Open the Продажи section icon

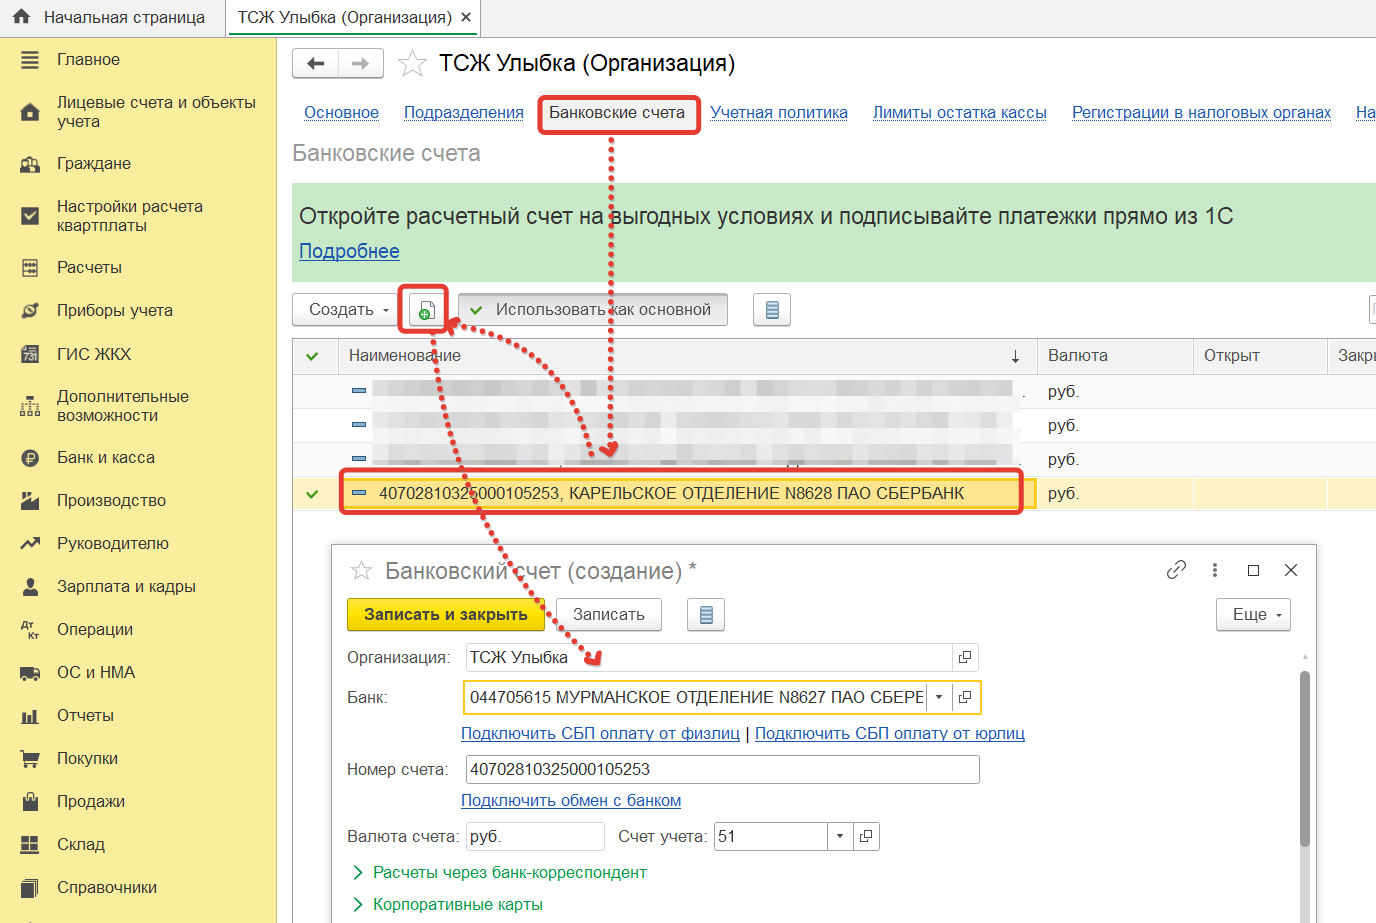(x=30, y=802)
